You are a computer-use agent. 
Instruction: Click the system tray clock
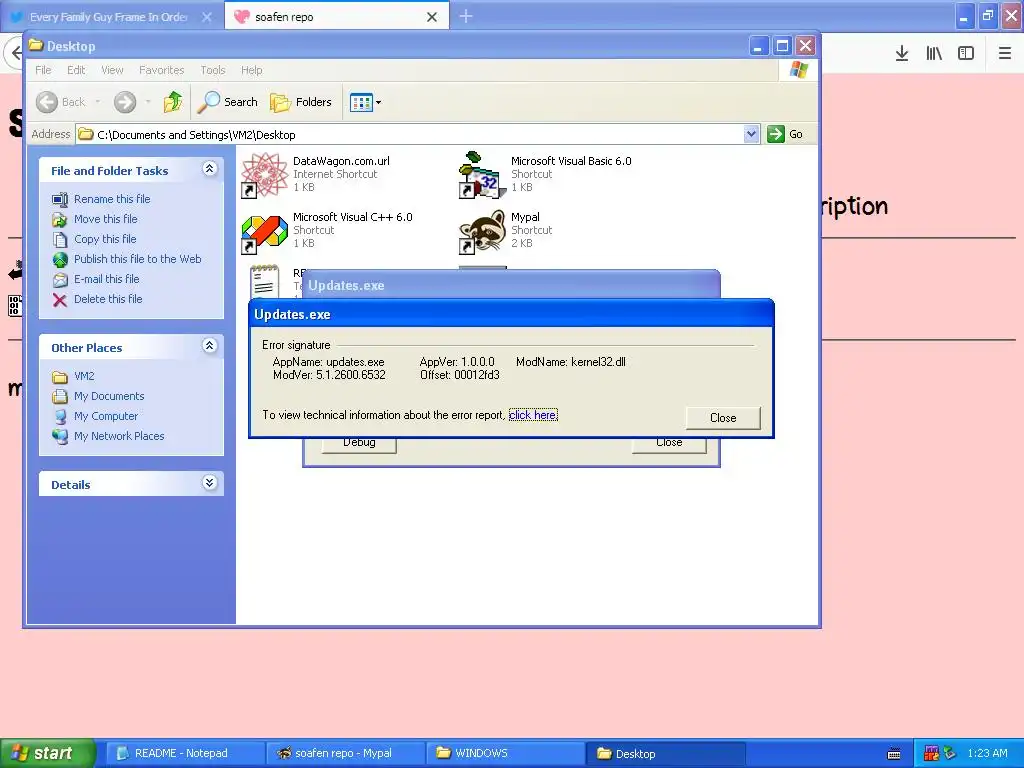pyautogui.click(x=987, y=754)
